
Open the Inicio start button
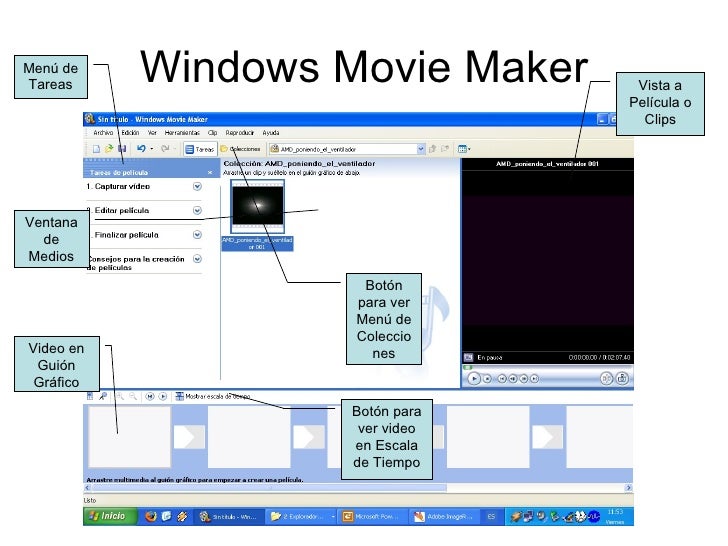pos(110,516)
